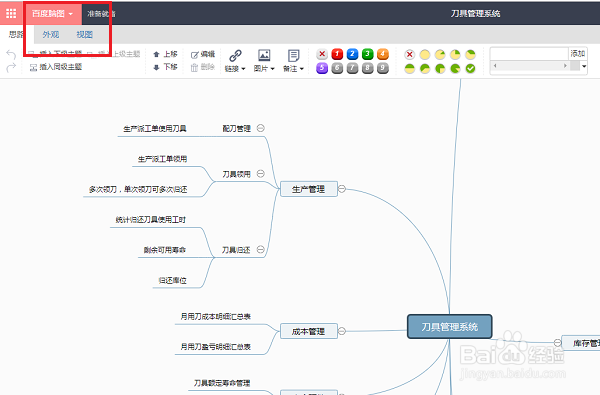Select the 统计归还刀具使用工时 node
This screenshot has height=395, width=600.
coord(151,220)
